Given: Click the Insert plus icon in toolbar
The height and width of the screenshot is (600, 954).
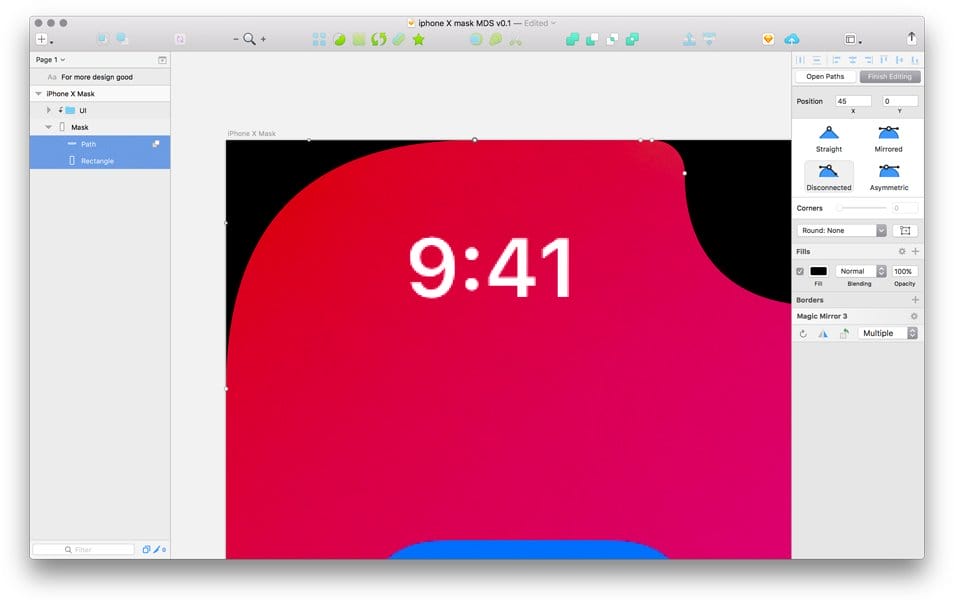Looking at the screenshot, I should click(x=41, y=38).
